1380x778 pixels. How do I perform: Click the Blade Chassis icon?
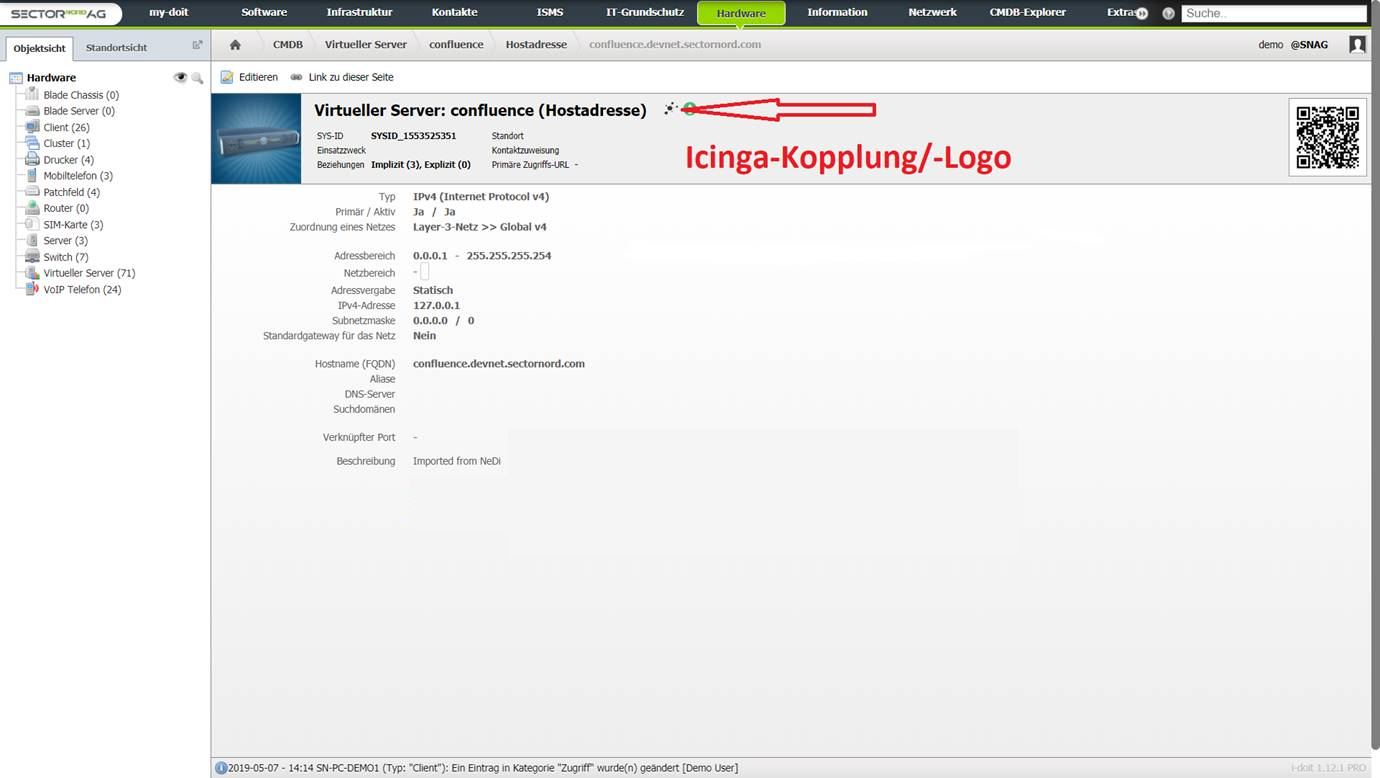click(33, 94)
